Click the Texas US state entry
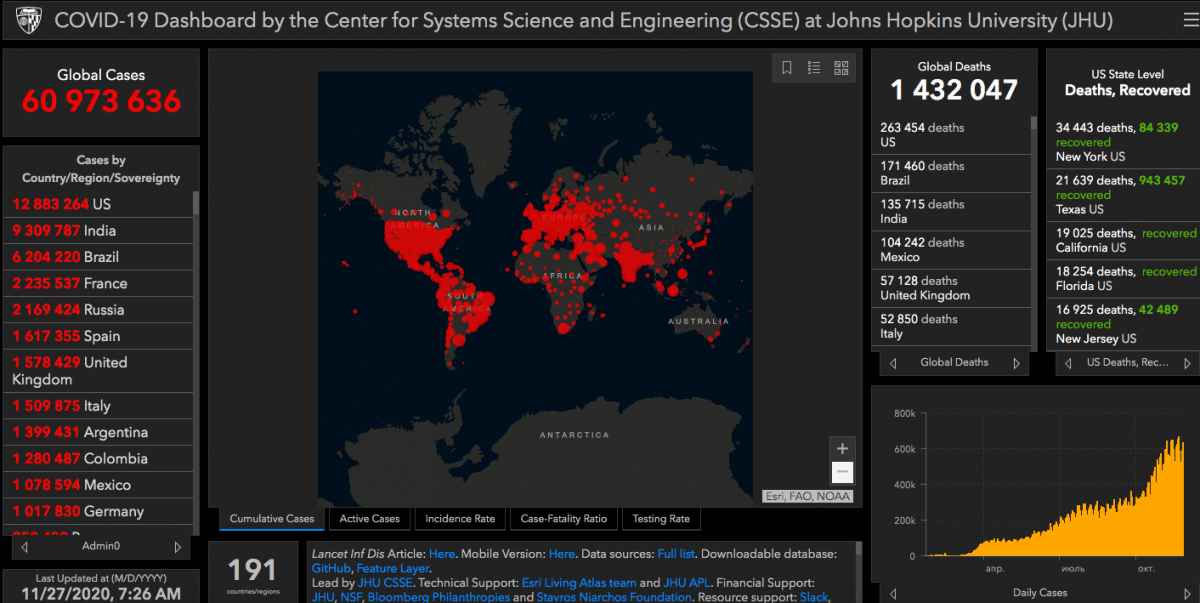The image size is (1200, 603). pyautogui.click(x=1122, y=195)
